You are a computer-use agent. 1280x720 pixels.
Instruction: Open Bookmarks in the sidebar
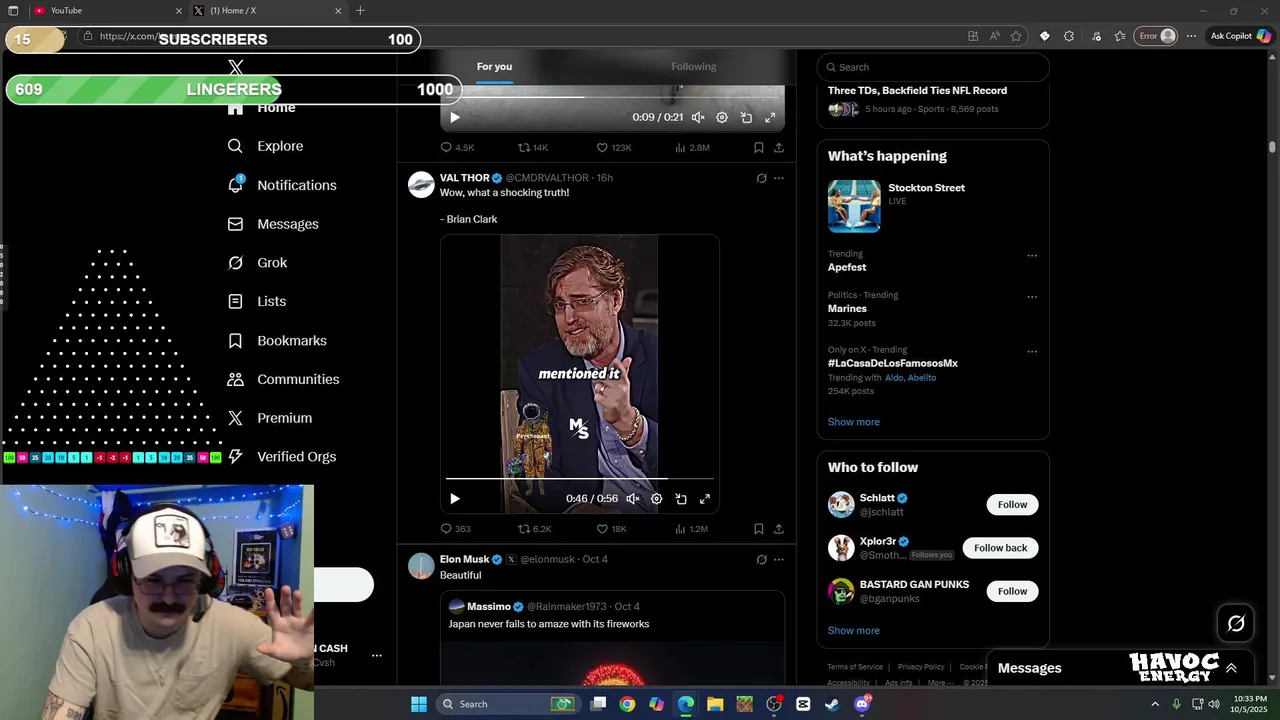(277, 341)
